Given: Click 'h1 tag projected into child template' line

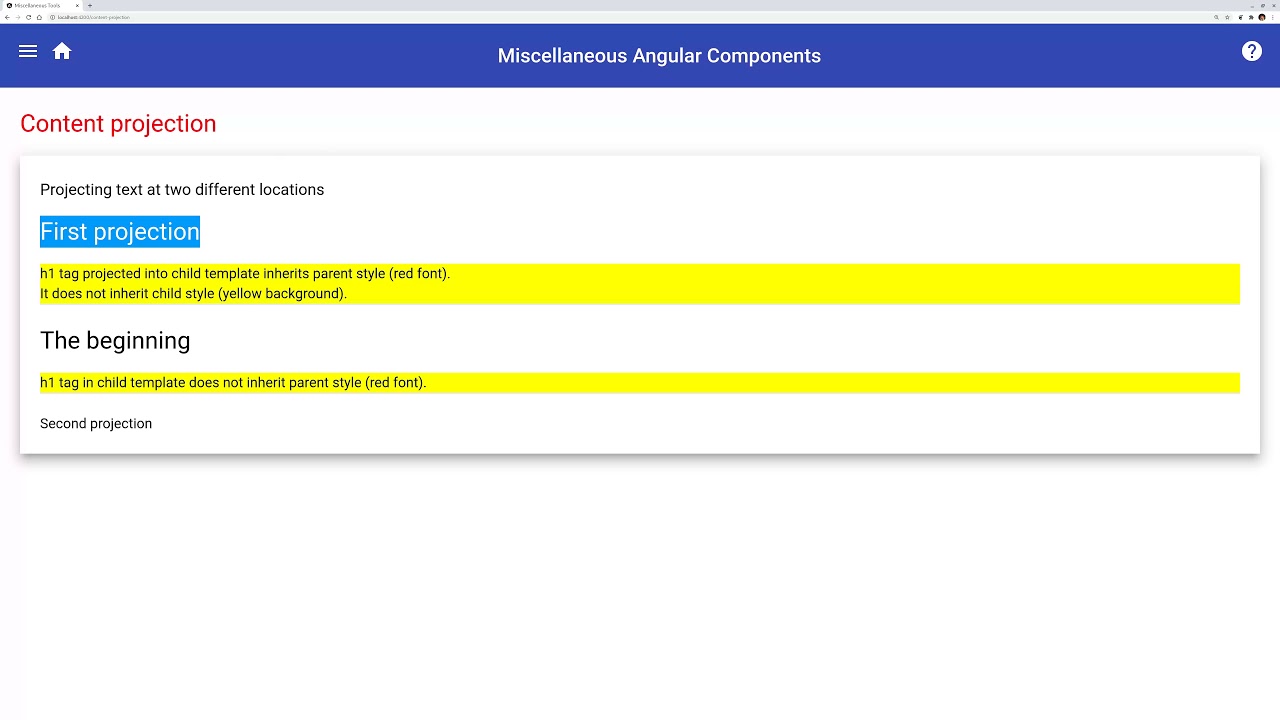Looking at the screenshot, I should click(x=245, y=274).
